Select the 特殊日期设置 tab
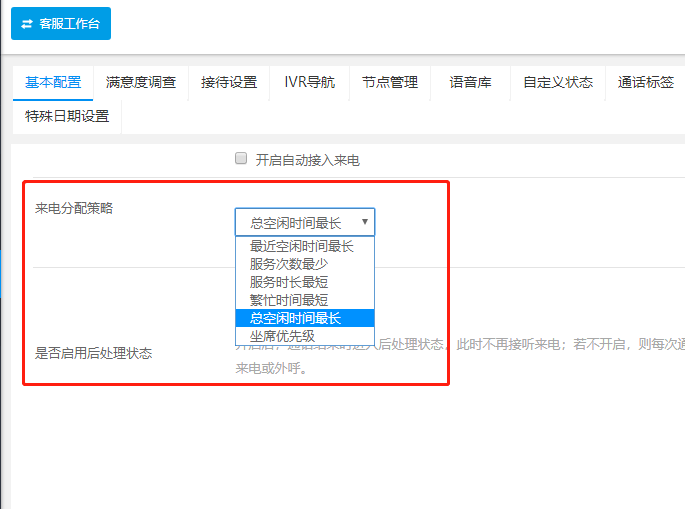 point(67,116)
